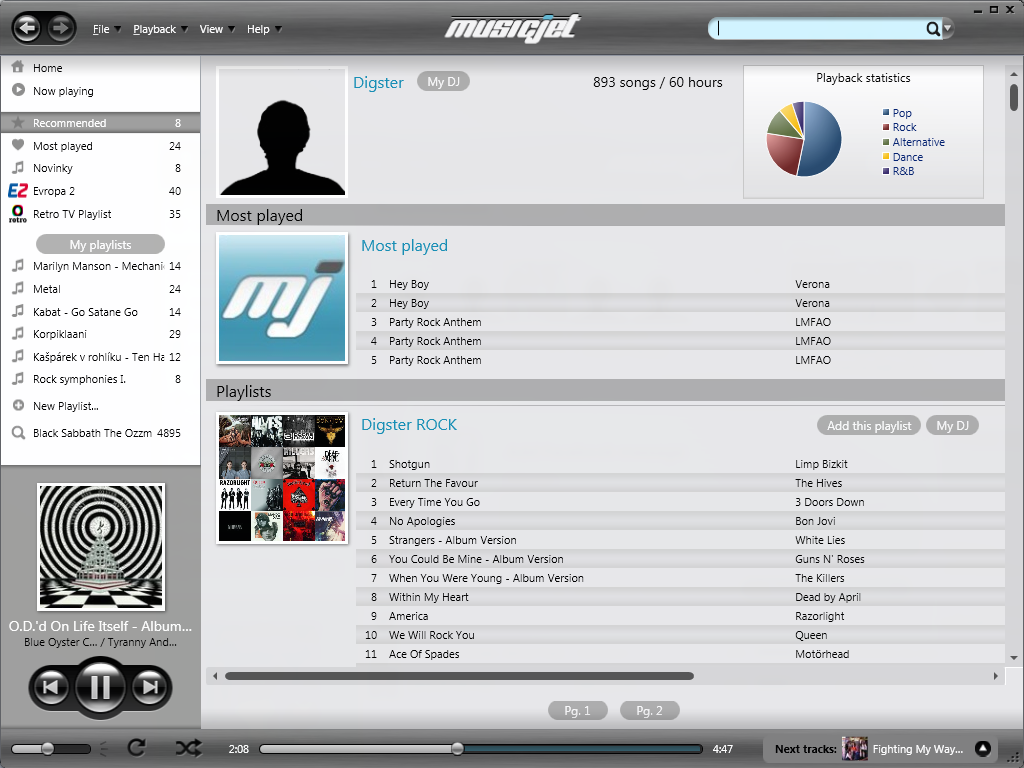Click the O.D.'d On Life Itself song title

tap(101, 626)
